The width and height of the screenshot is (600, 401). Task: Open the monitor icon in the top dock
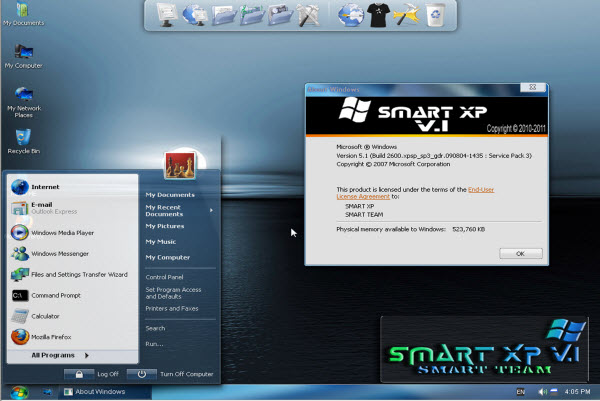pyautogui.click(x=167, y=15)
